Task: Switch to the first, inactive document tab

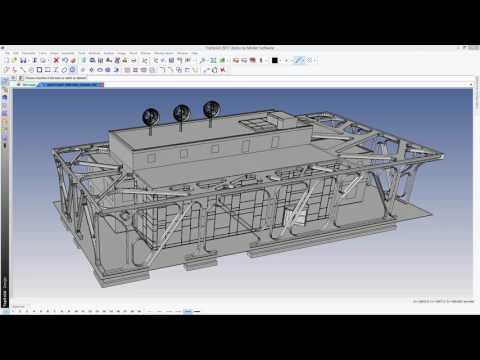Action: tap(27, 85)
